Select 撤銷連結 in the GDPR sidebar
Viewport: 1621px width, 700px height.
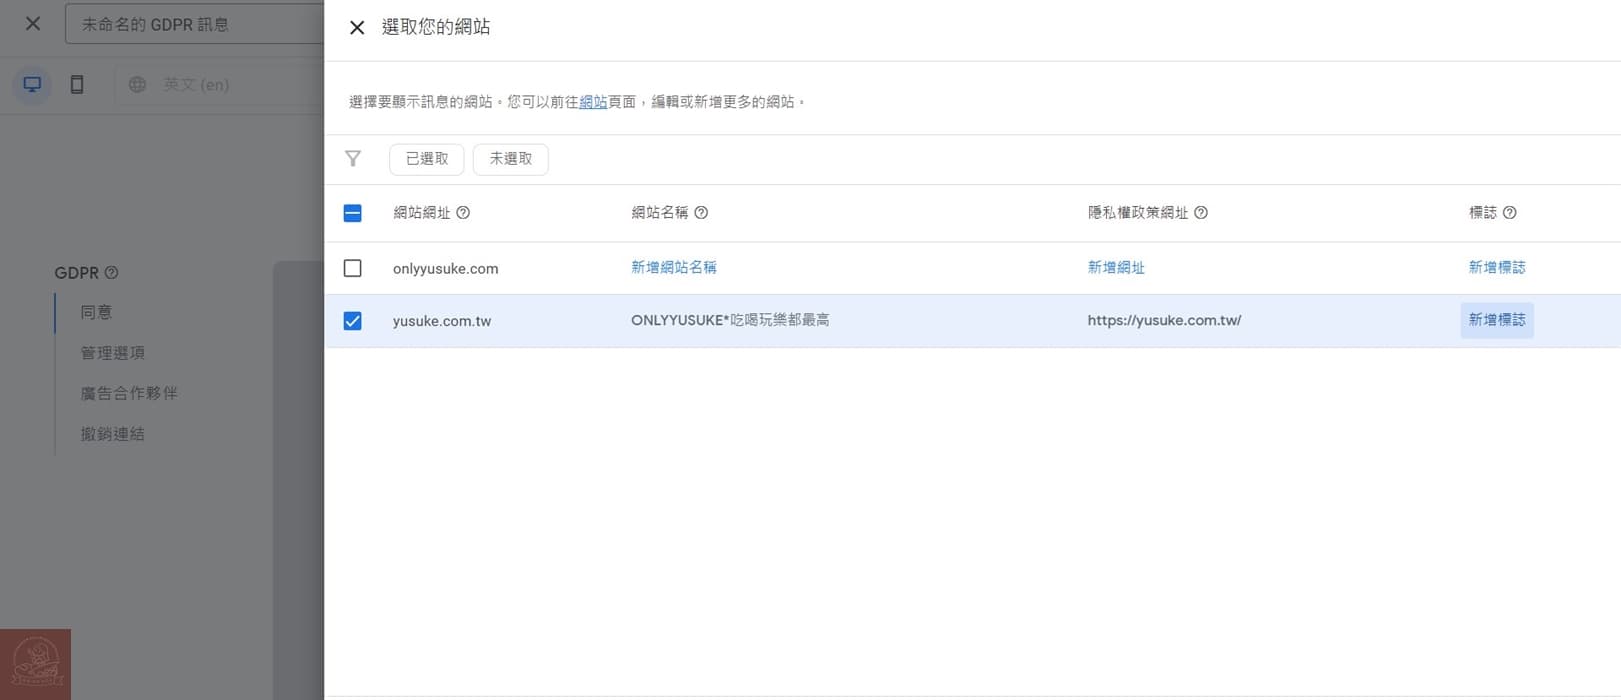(113, 434)
